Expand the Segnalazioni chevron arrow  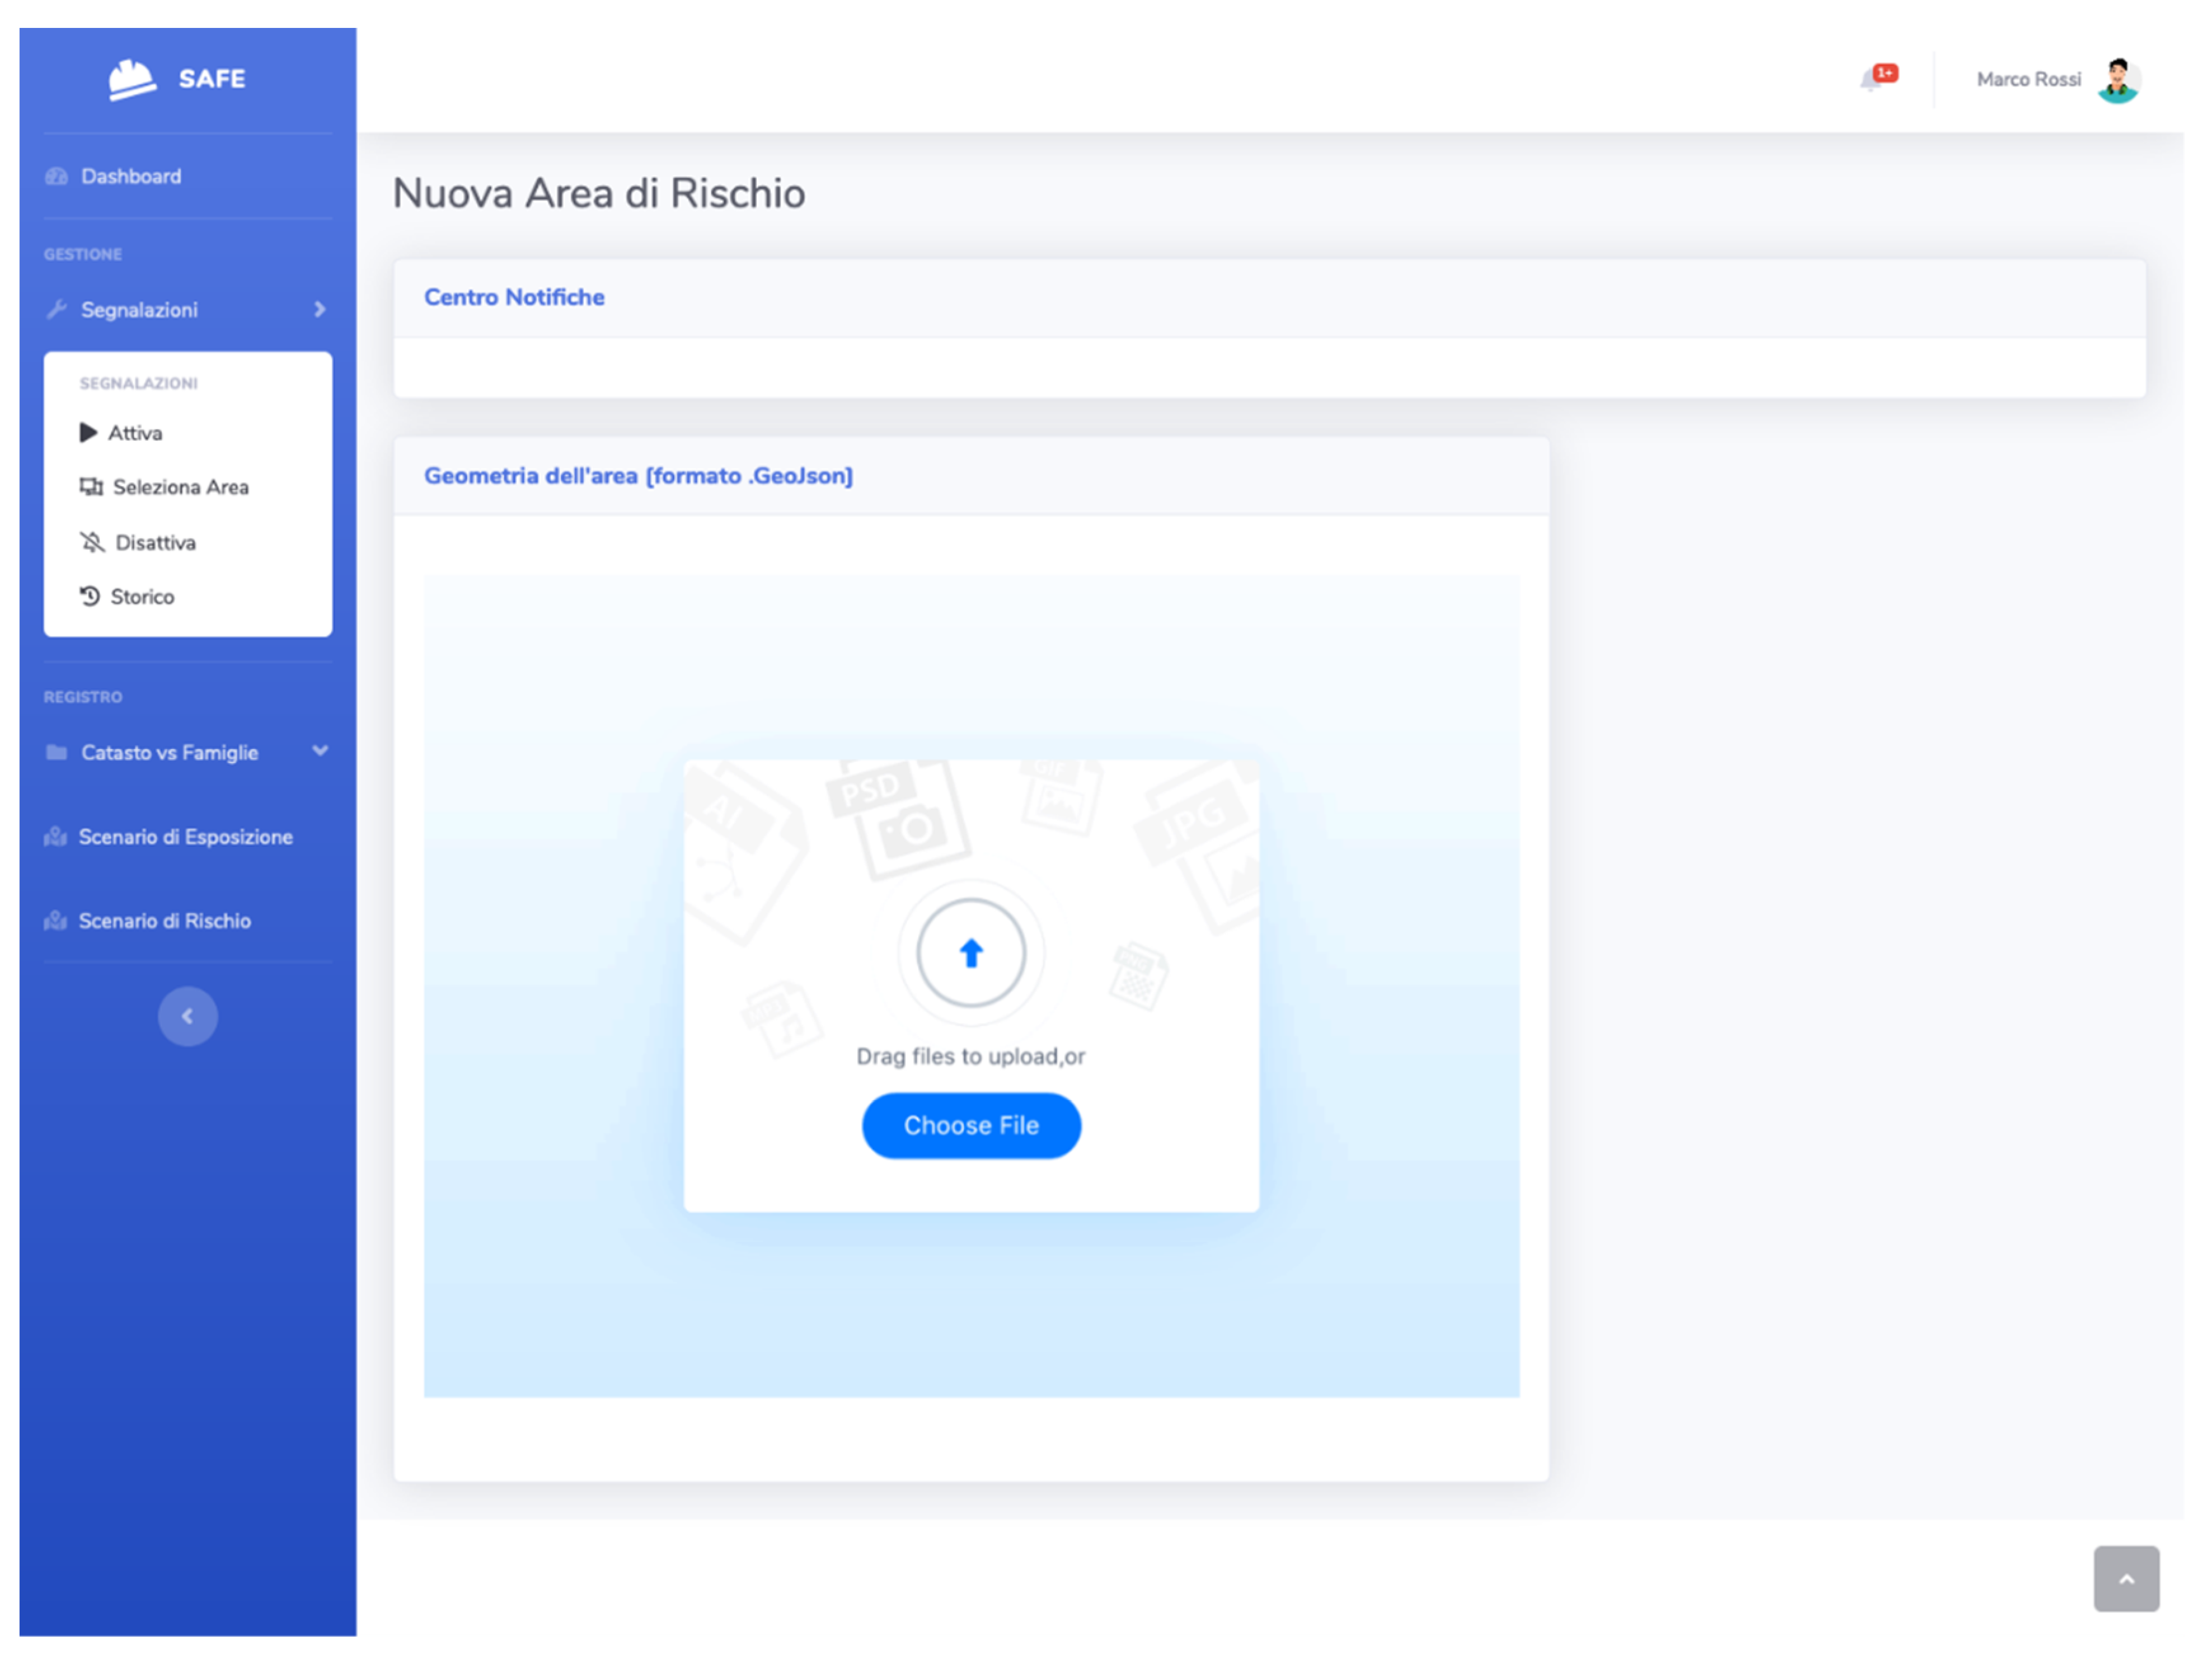(x=320, y=310)
